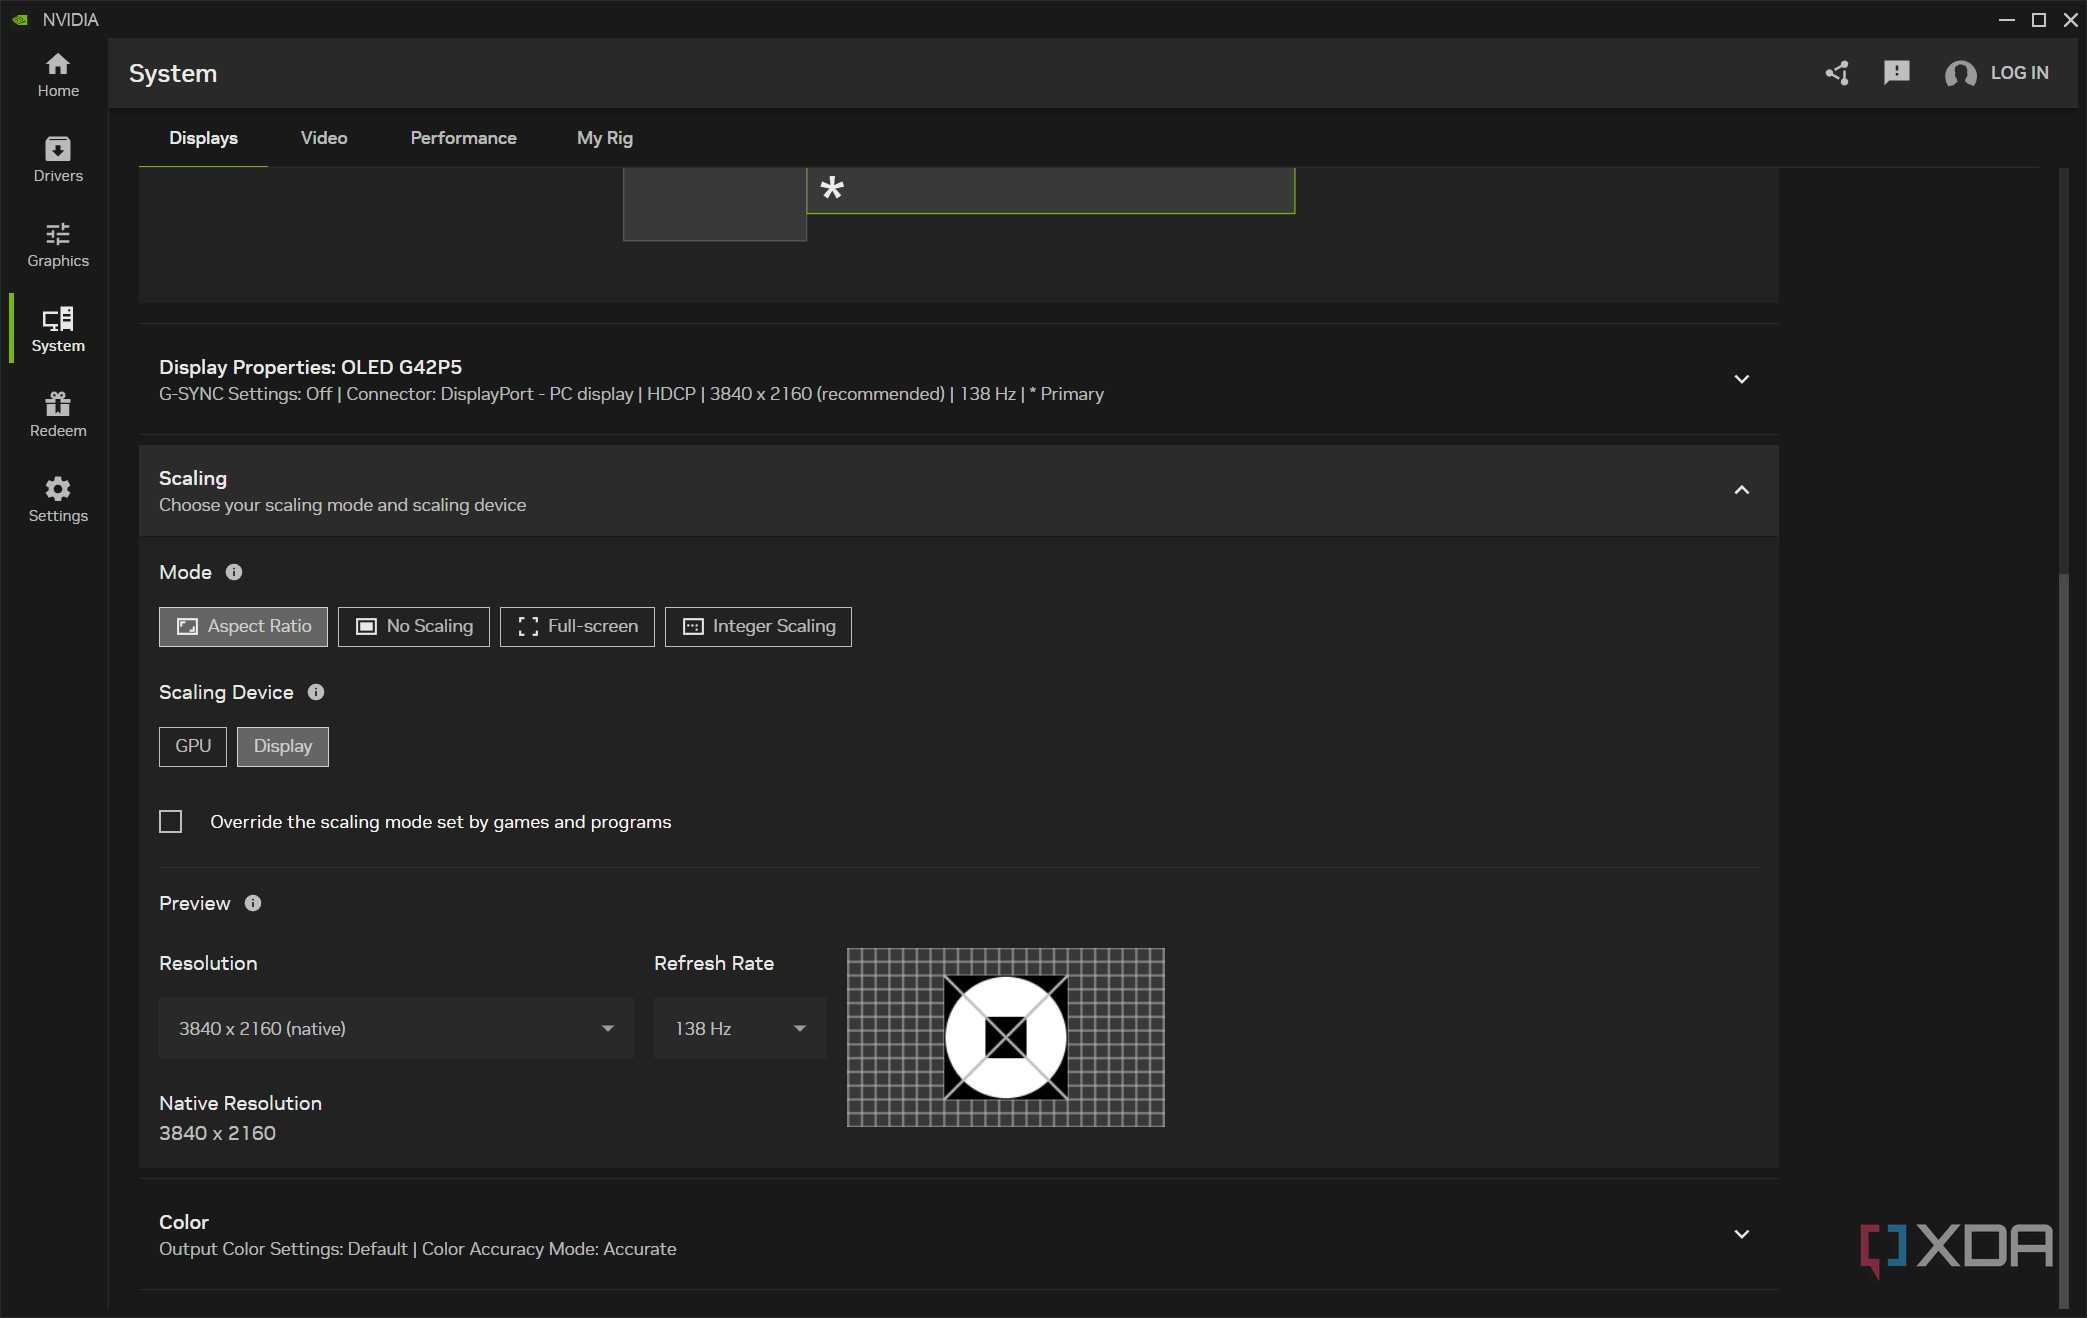
Task: Switch to the Displays tab
Action: point(203,138)
